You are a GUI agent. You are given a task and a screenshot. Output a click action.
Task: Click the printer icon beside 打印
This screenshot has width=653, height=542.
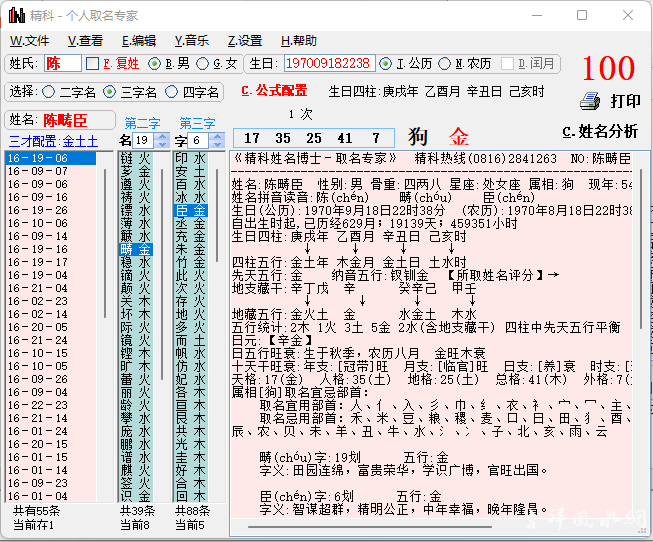pos(590,101)
